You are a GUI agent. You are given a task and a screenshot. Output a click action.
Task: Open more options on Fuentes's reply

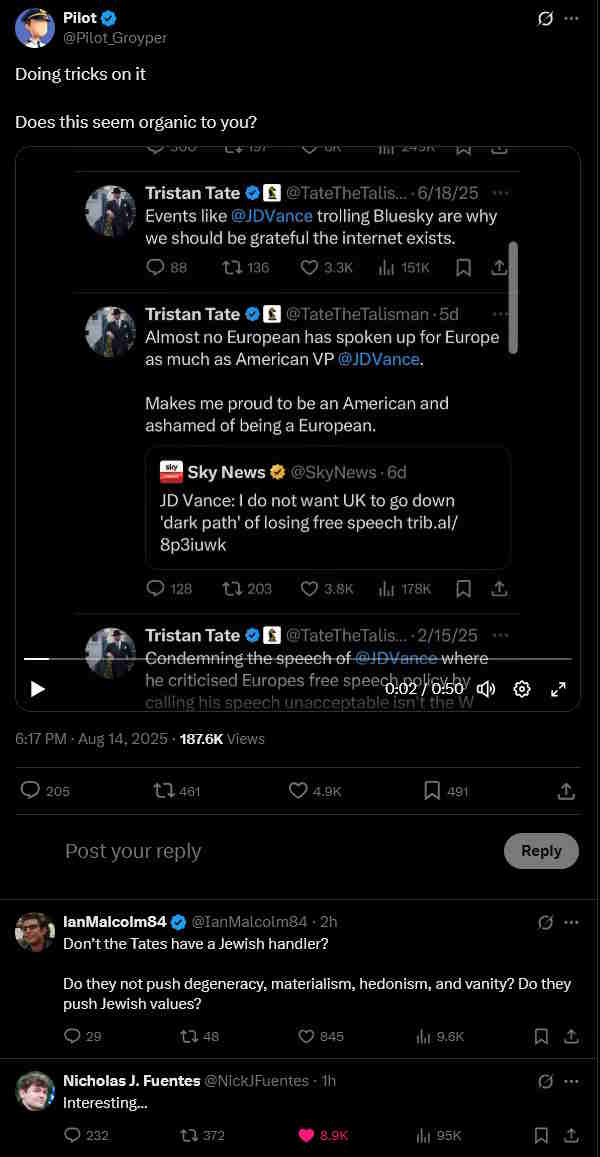(571, 1081)
